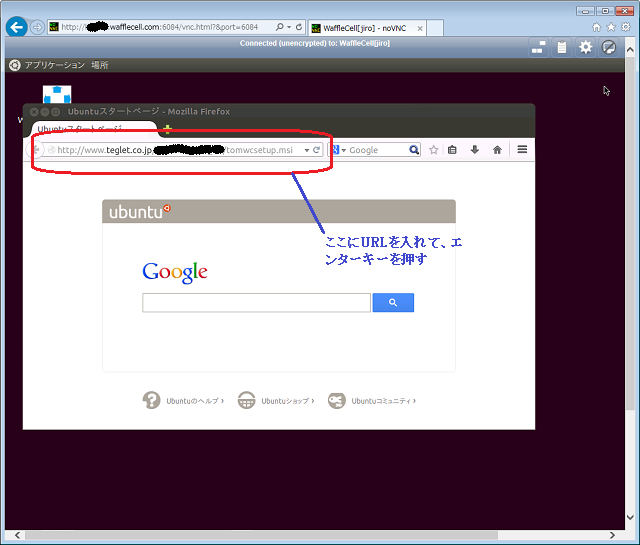The width and height of the screenshot is (640, 545).
Task: Refresh the page in Internet Explorer
Action: click(299, 27)
